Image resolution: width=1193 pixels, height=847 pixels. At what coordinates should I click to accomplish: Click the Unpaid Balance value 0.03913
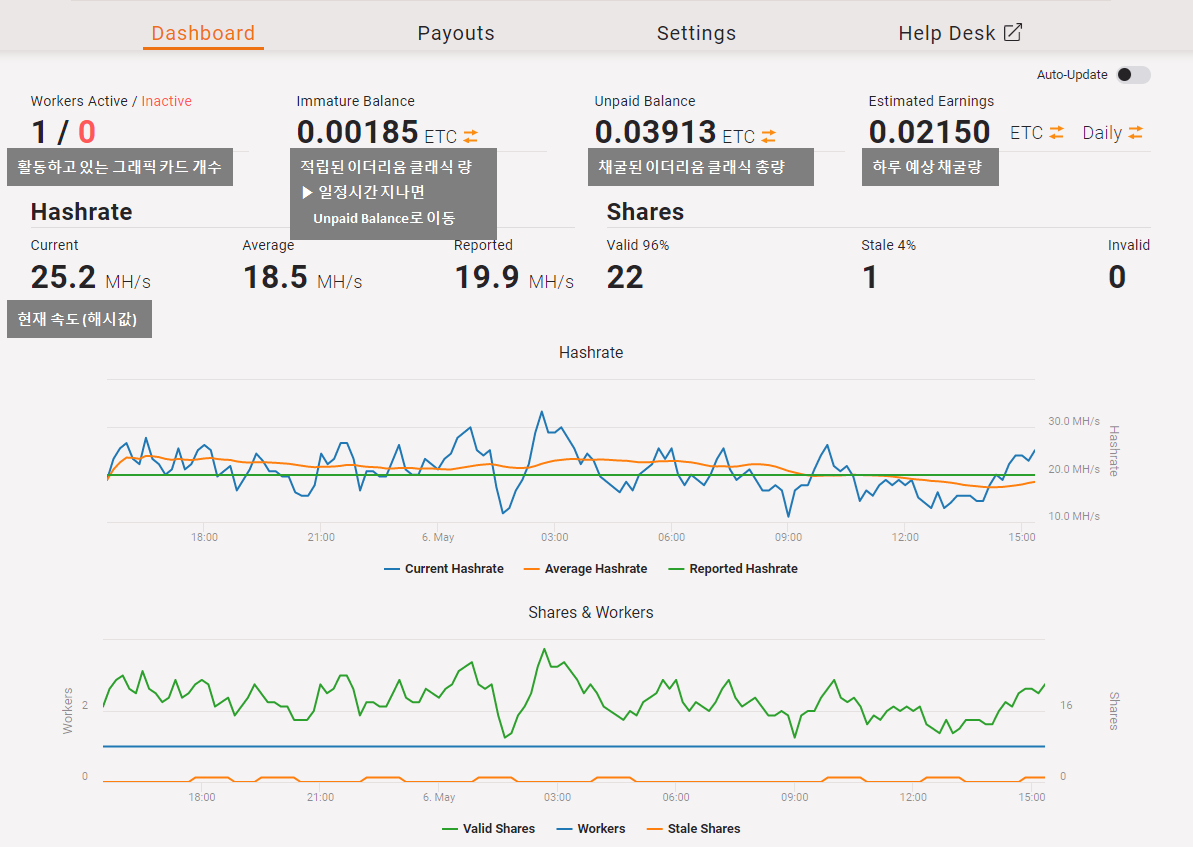click(x=656, y=132)
